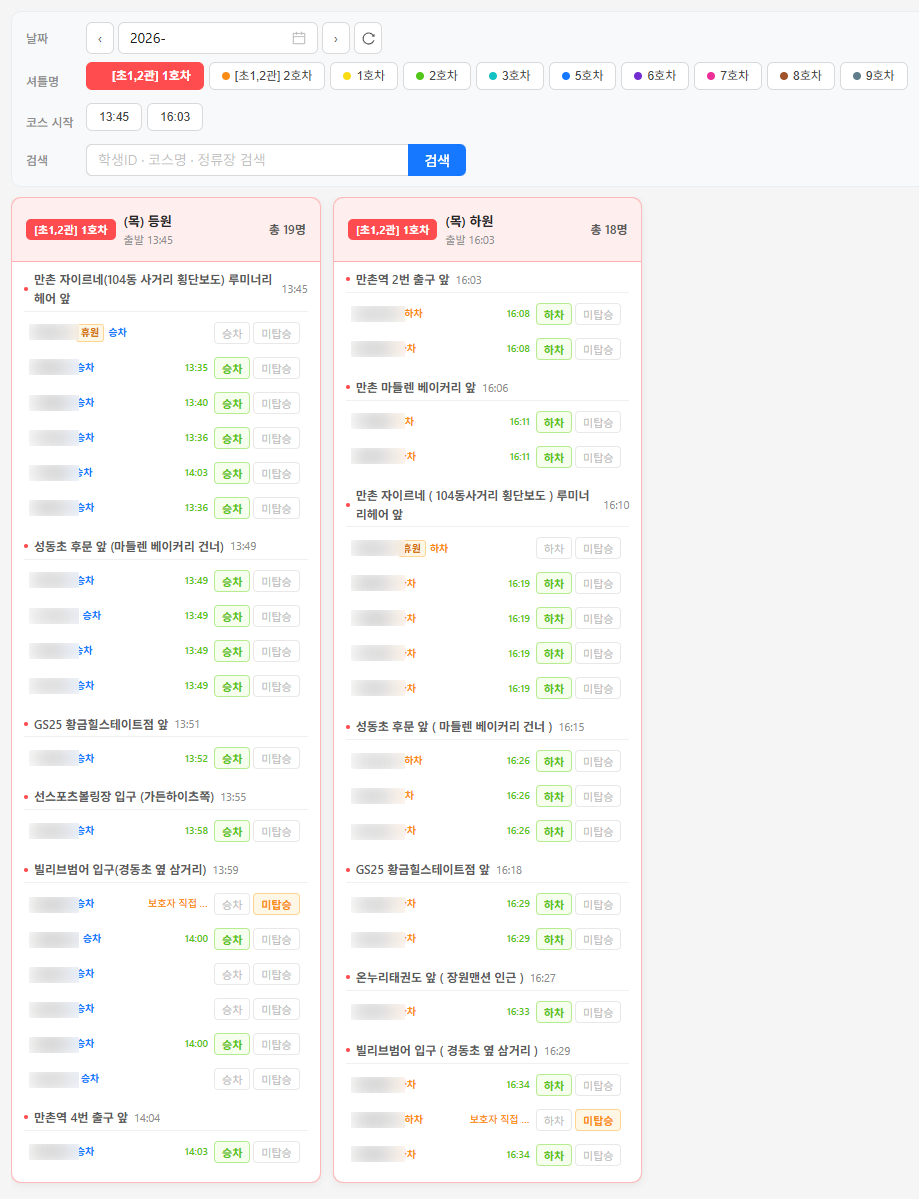Click the (목) 하원 card title
919x1199 pixels.
coord(469,221)
